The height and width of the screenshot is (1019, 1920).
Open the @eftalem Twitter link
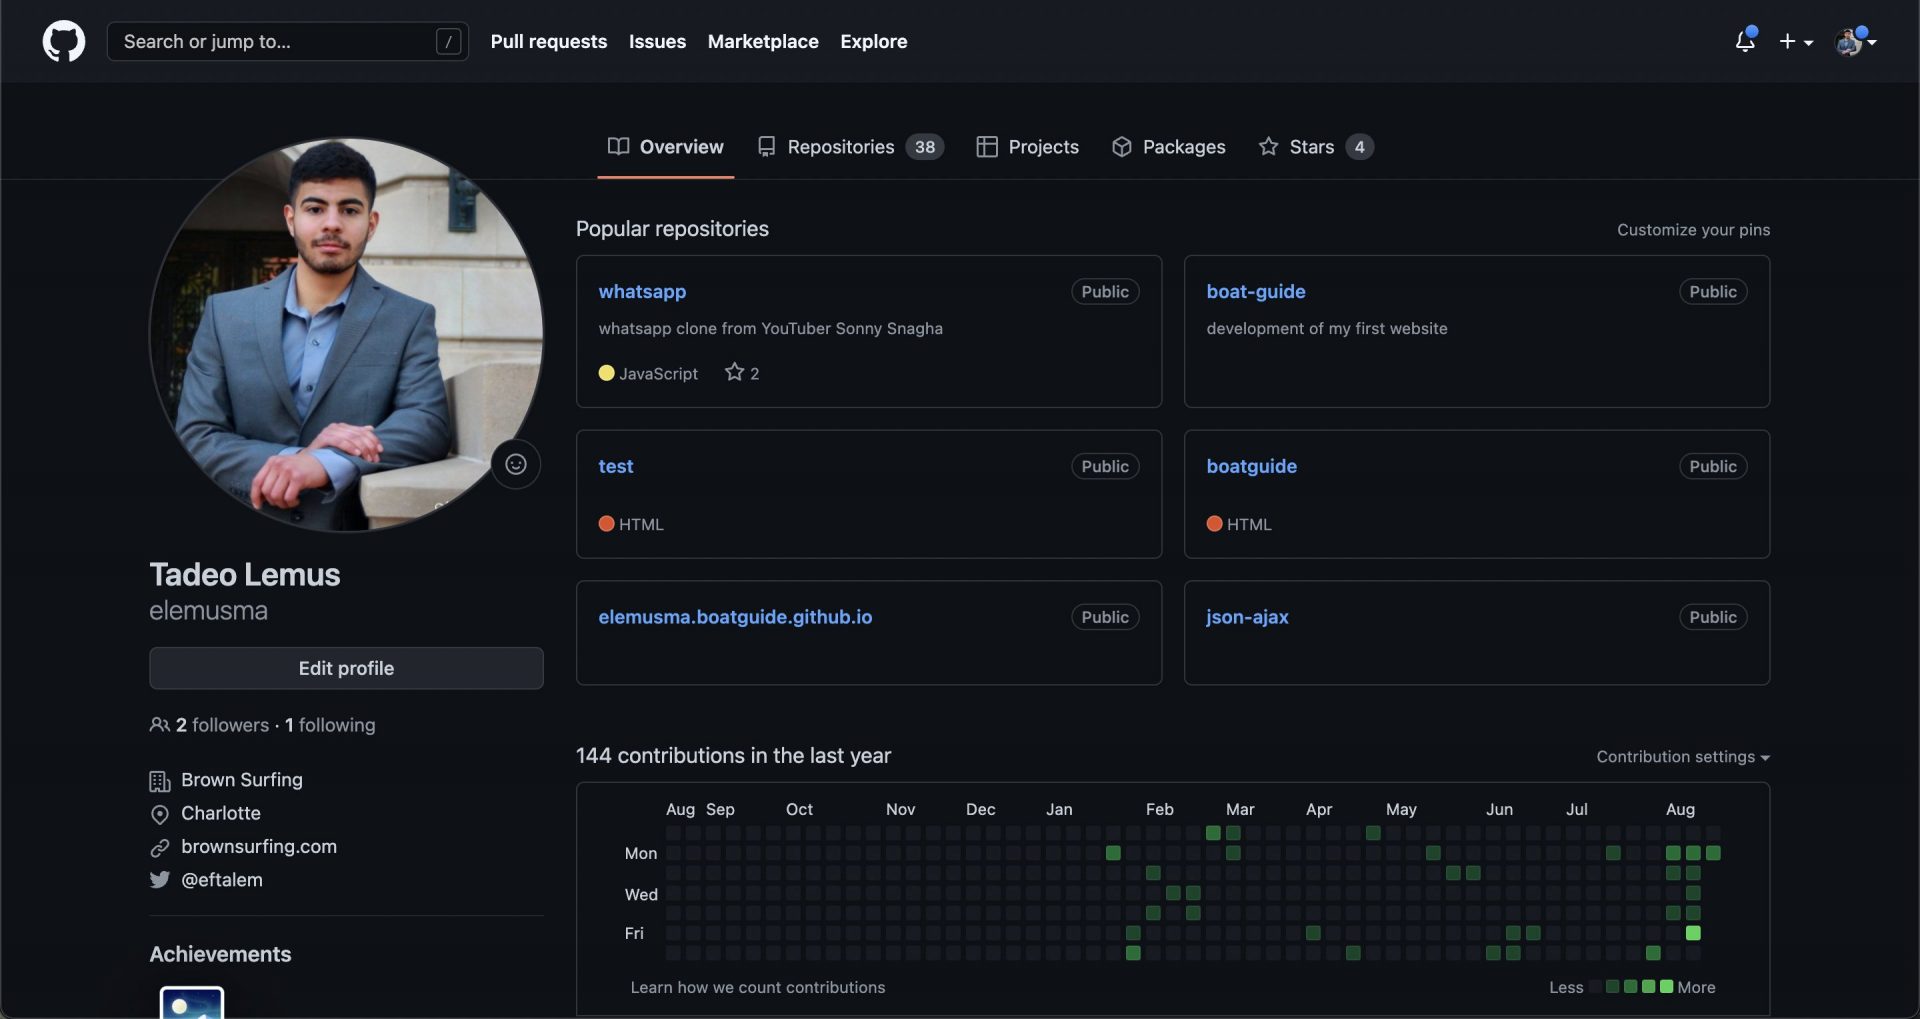222,880
